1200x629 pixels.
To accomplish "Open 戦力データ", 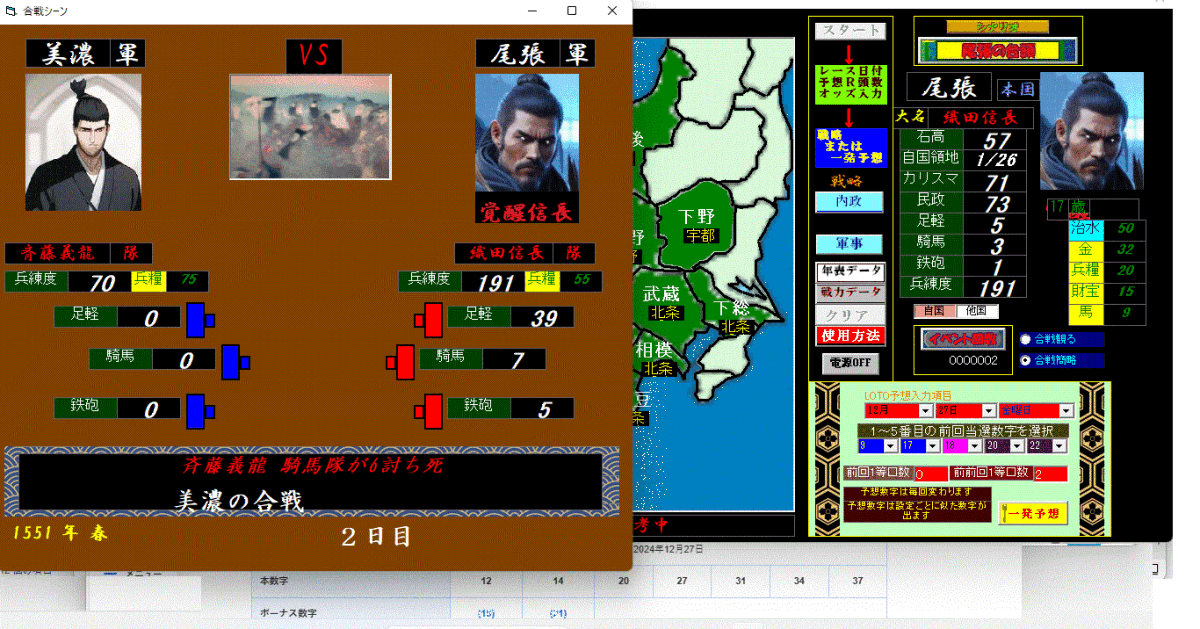I will 850,293.
